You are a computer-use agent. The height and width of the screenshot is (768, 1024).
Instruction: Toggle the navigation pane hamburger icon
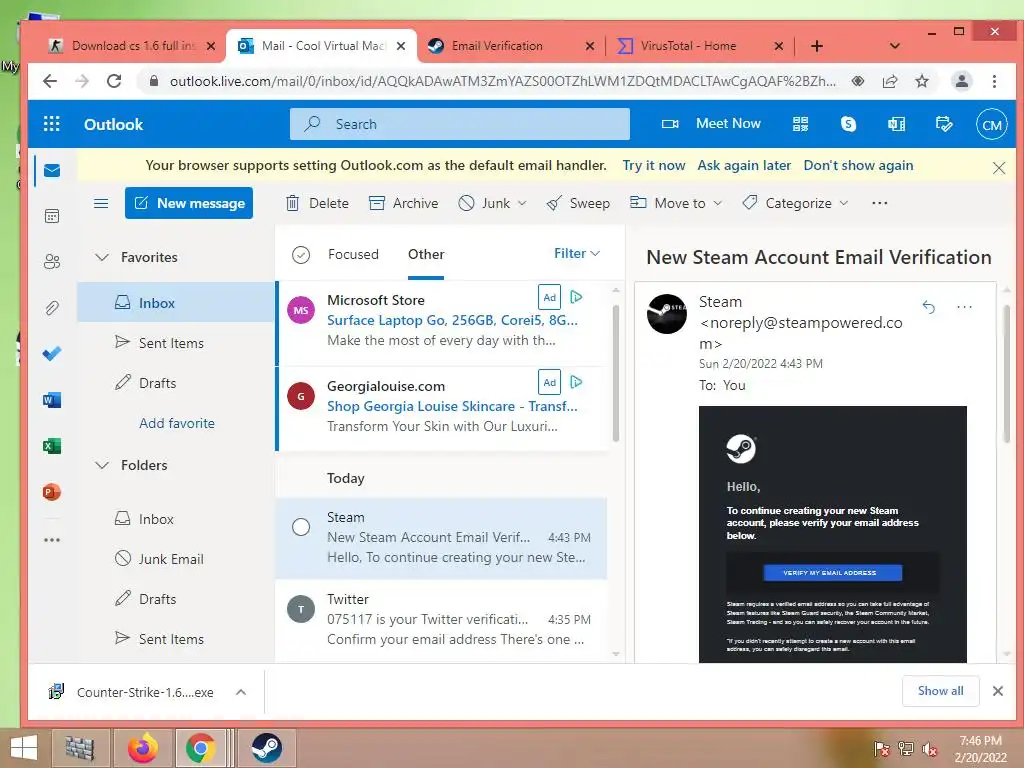tap(101, 203)
